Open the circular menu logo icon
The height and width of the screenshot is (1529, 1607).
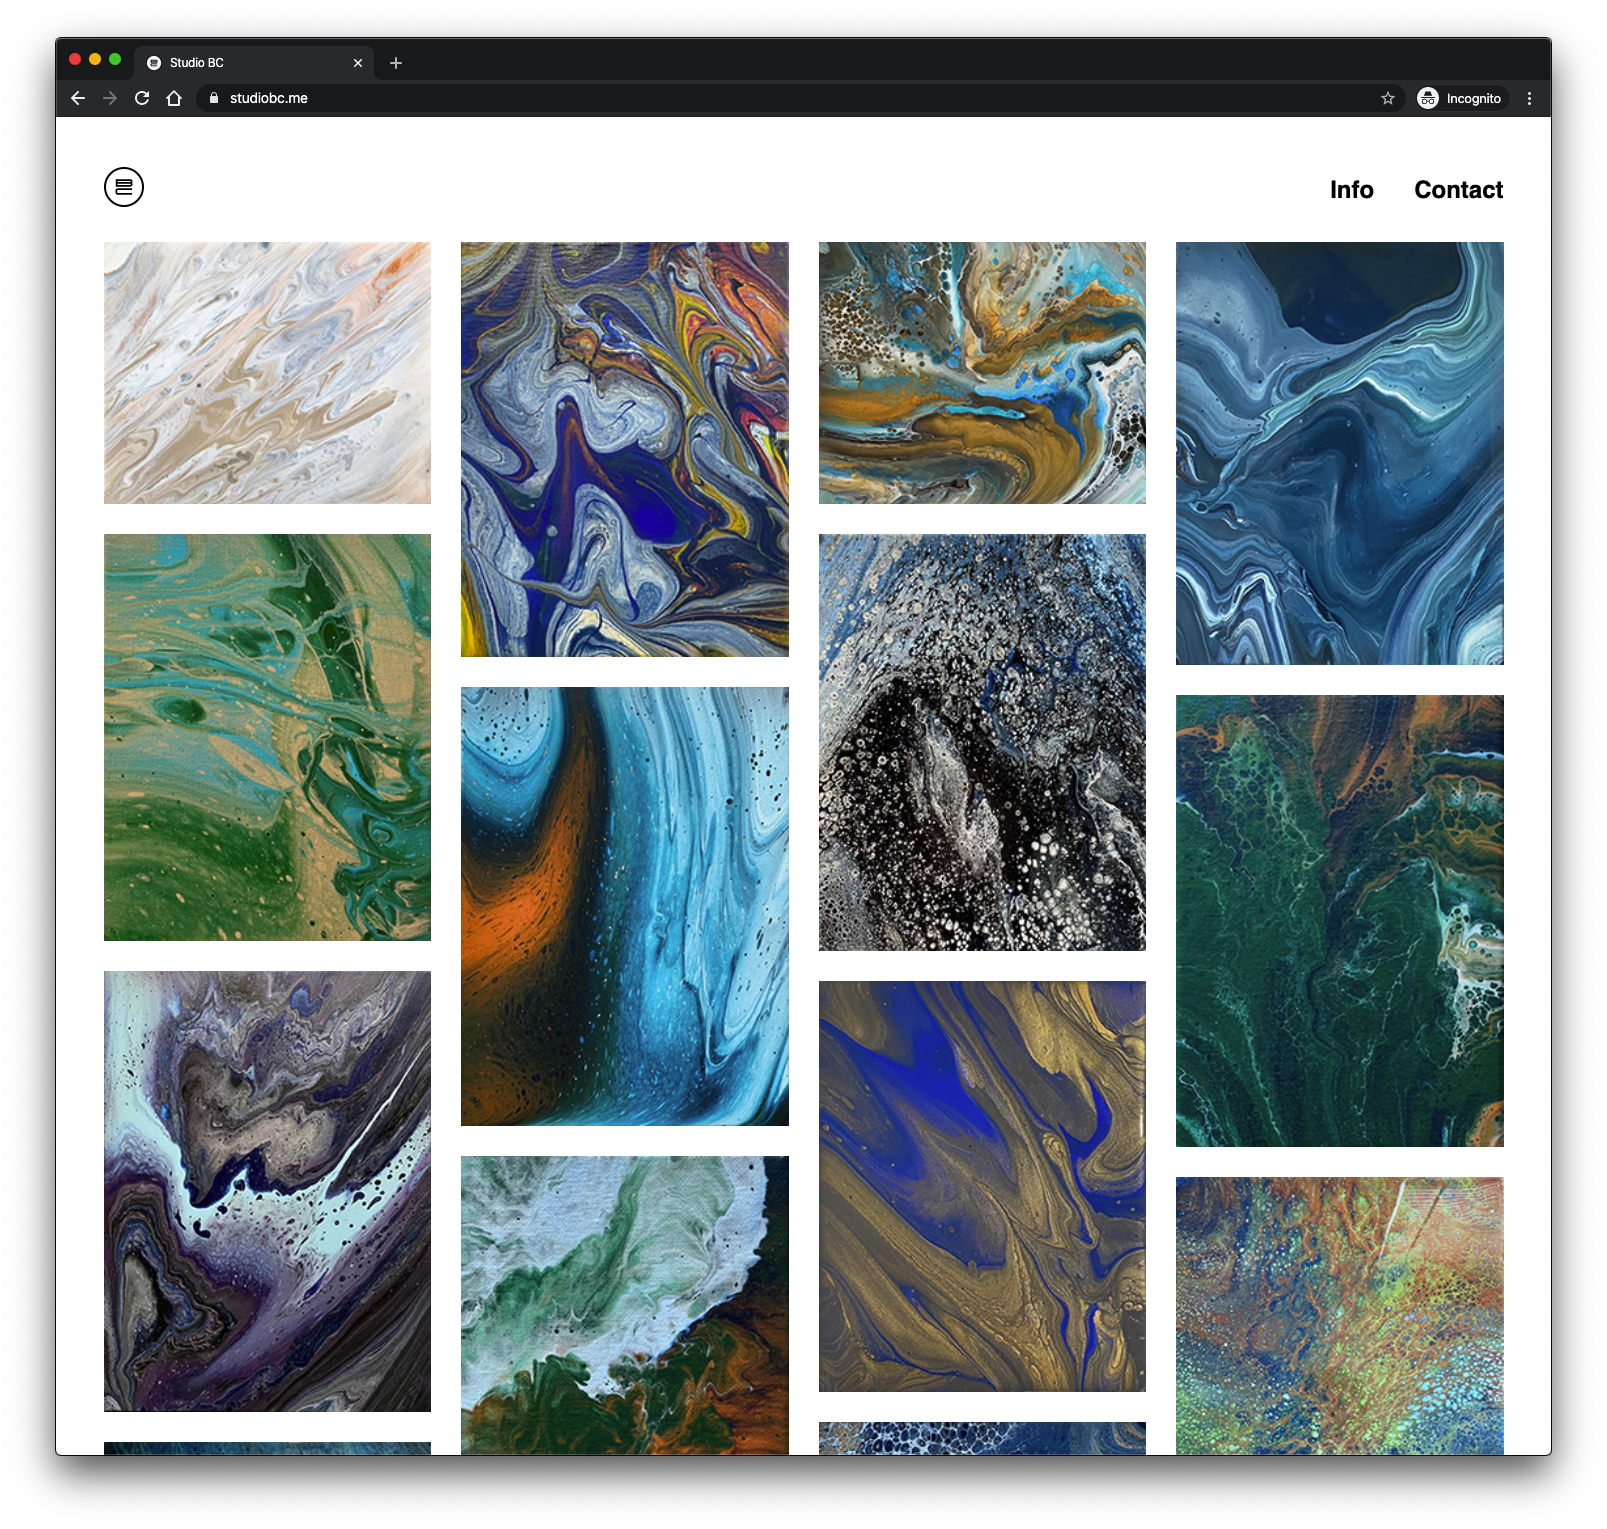coord(124,187)
